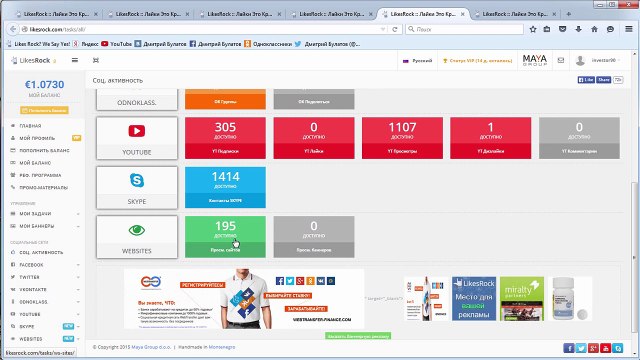This screenshot has width=640, height=360.
Task: Open the orange OK Группы tile
Action: (225, 99)
